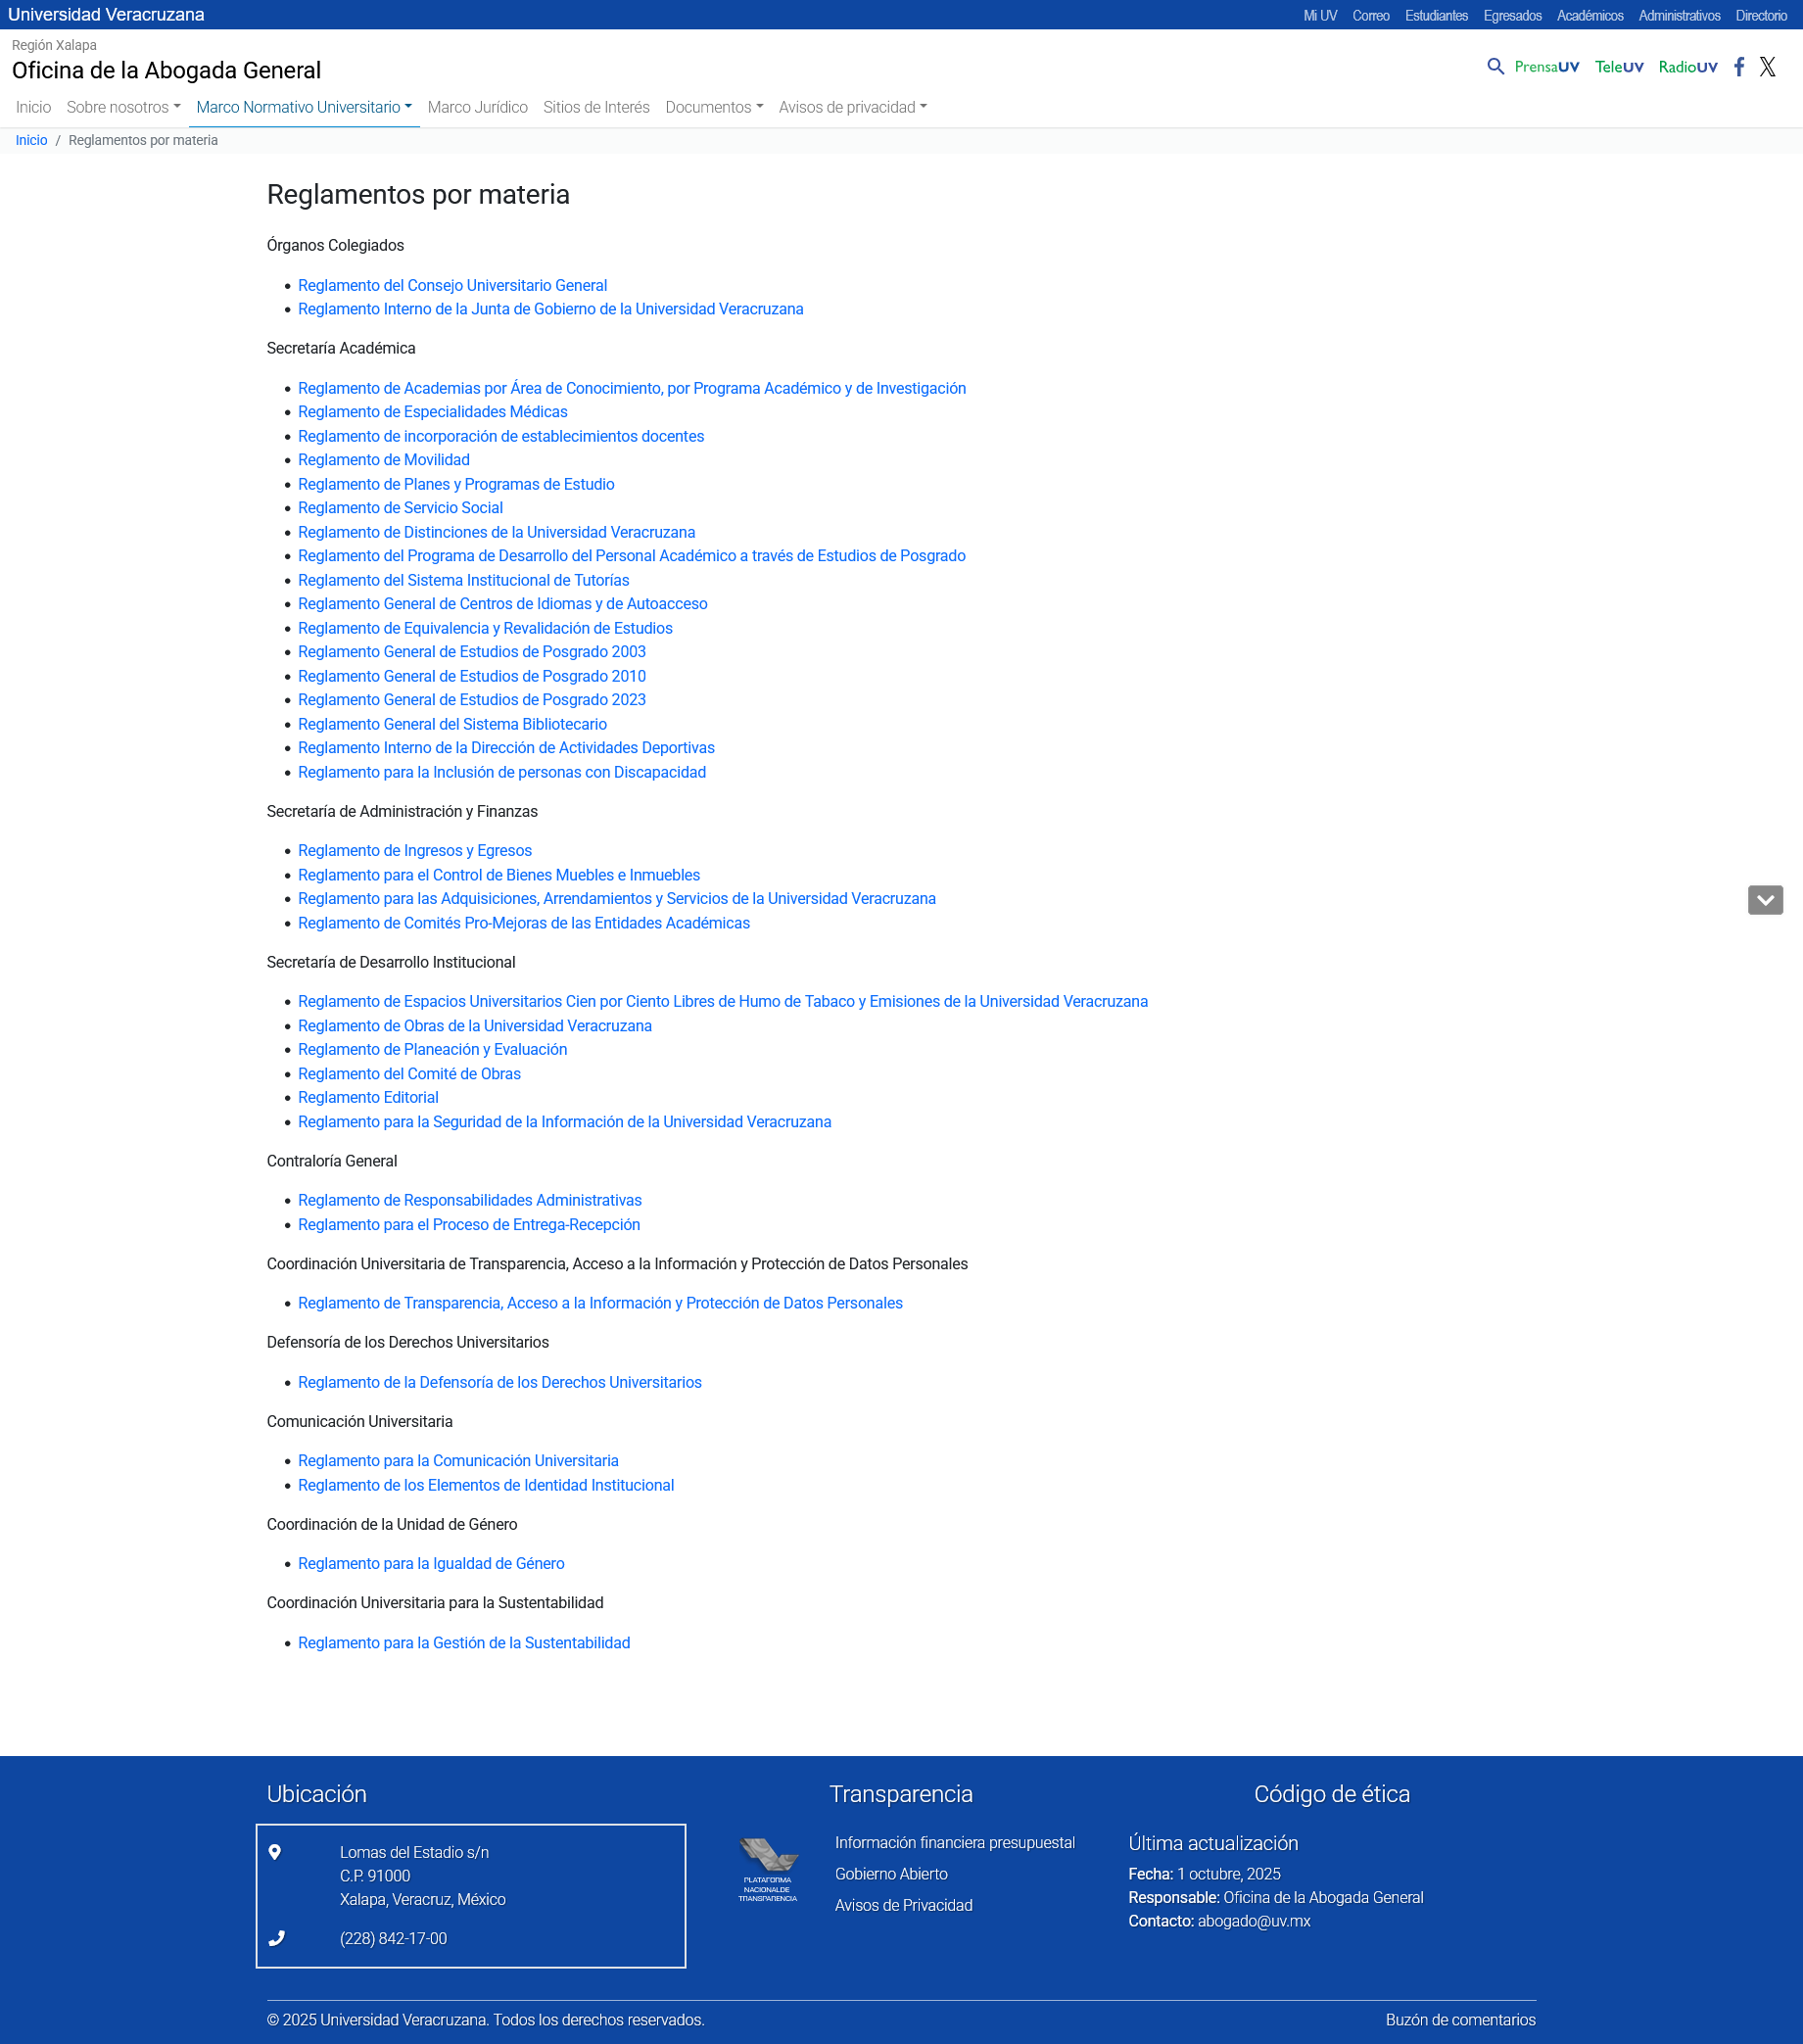The image size is (1803, 2044).
Task: Open the X (Twitter) icon link
Action: click(x=1767, y=67)
